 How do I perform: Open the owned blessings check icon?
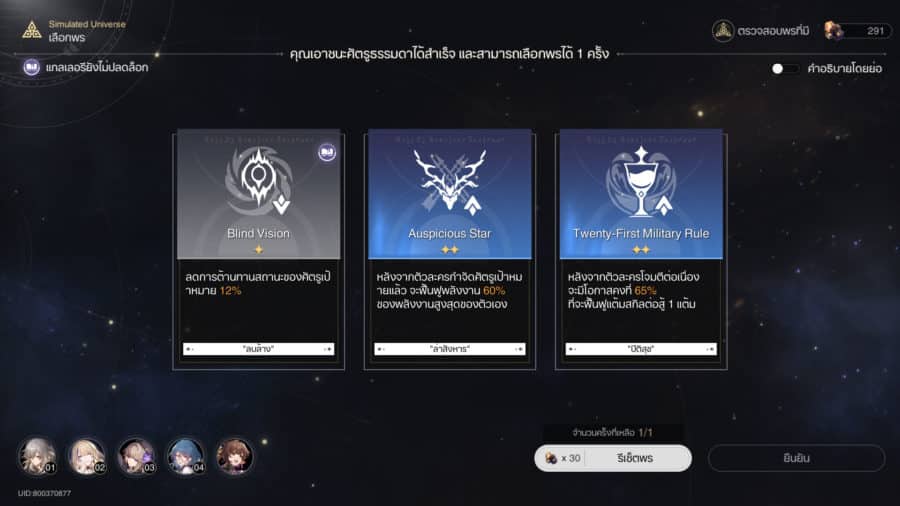pos(723,30)
